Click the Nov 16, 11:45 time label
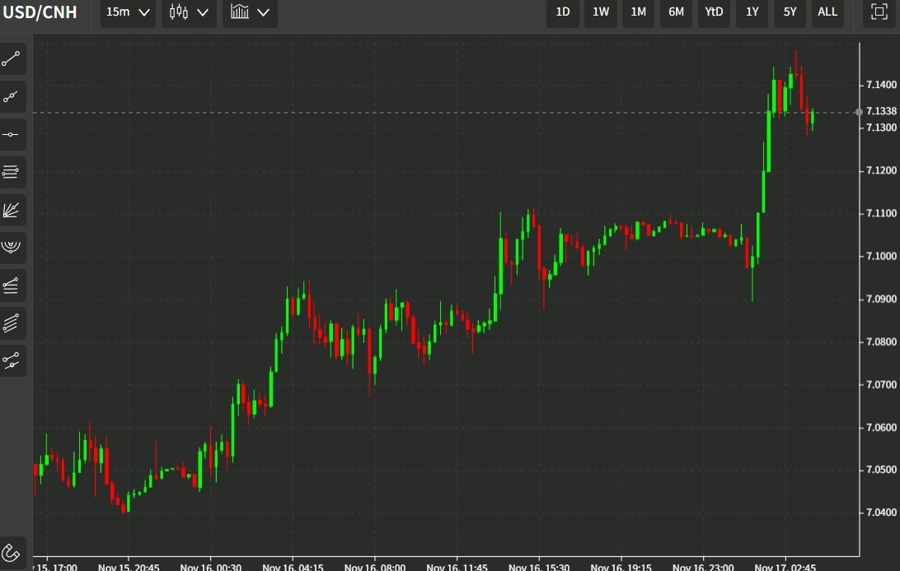This screenshot has width=900, height=571. pos(457,567)
